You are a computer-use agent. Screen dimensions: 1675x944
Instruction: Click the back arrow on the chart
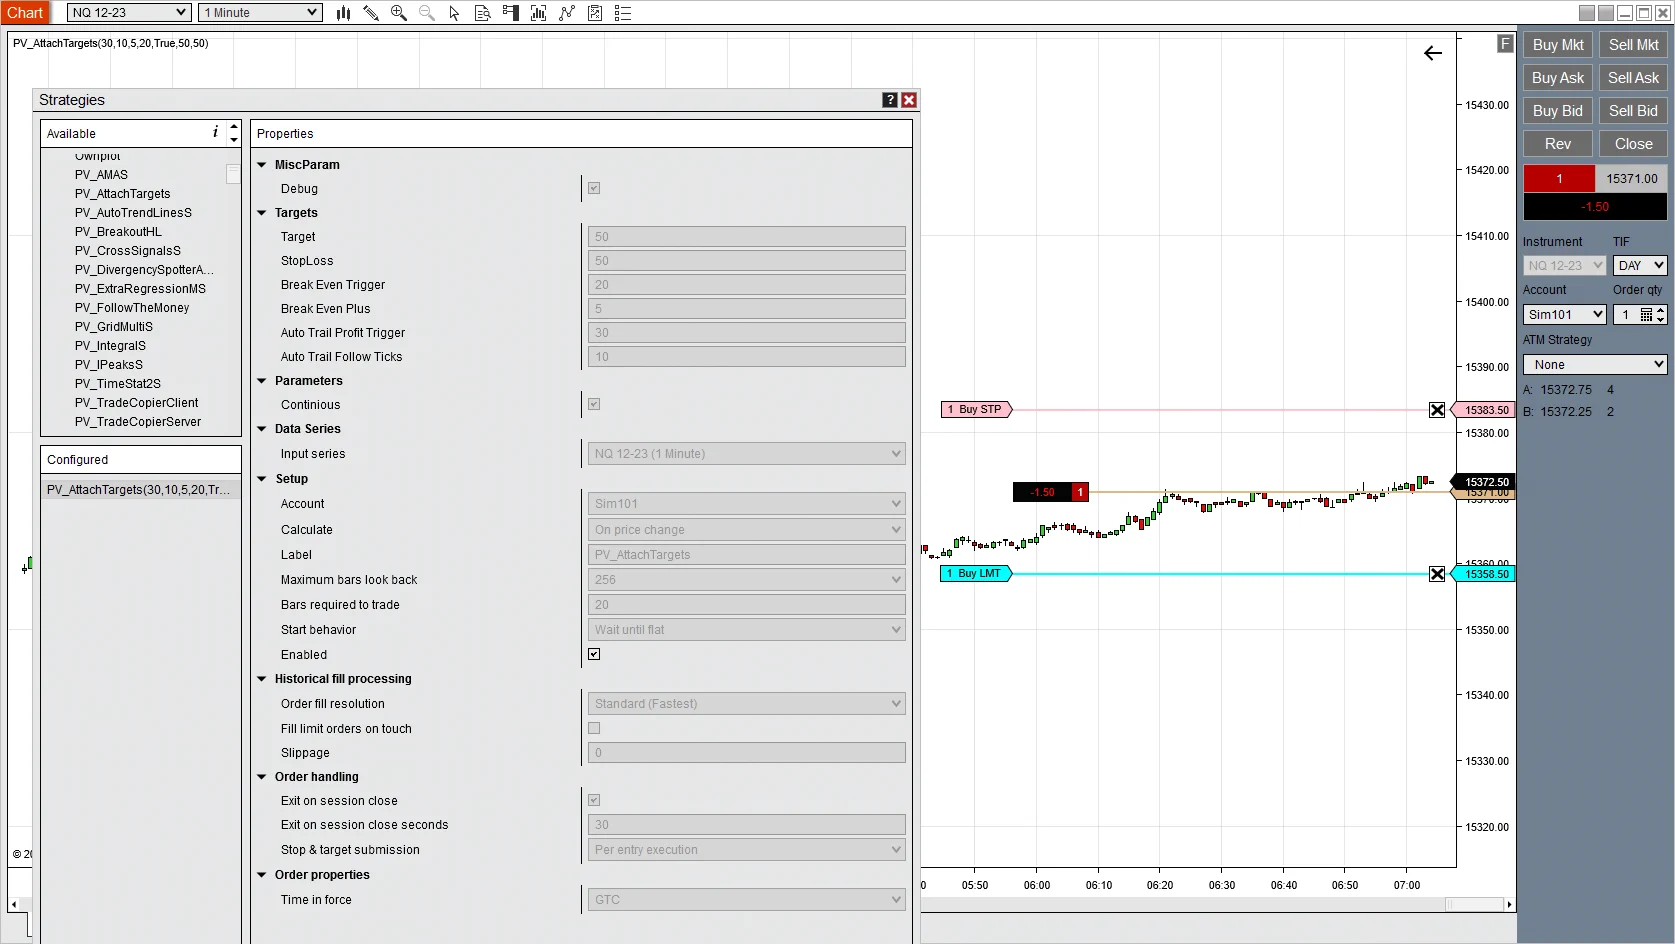(1433, 53)
